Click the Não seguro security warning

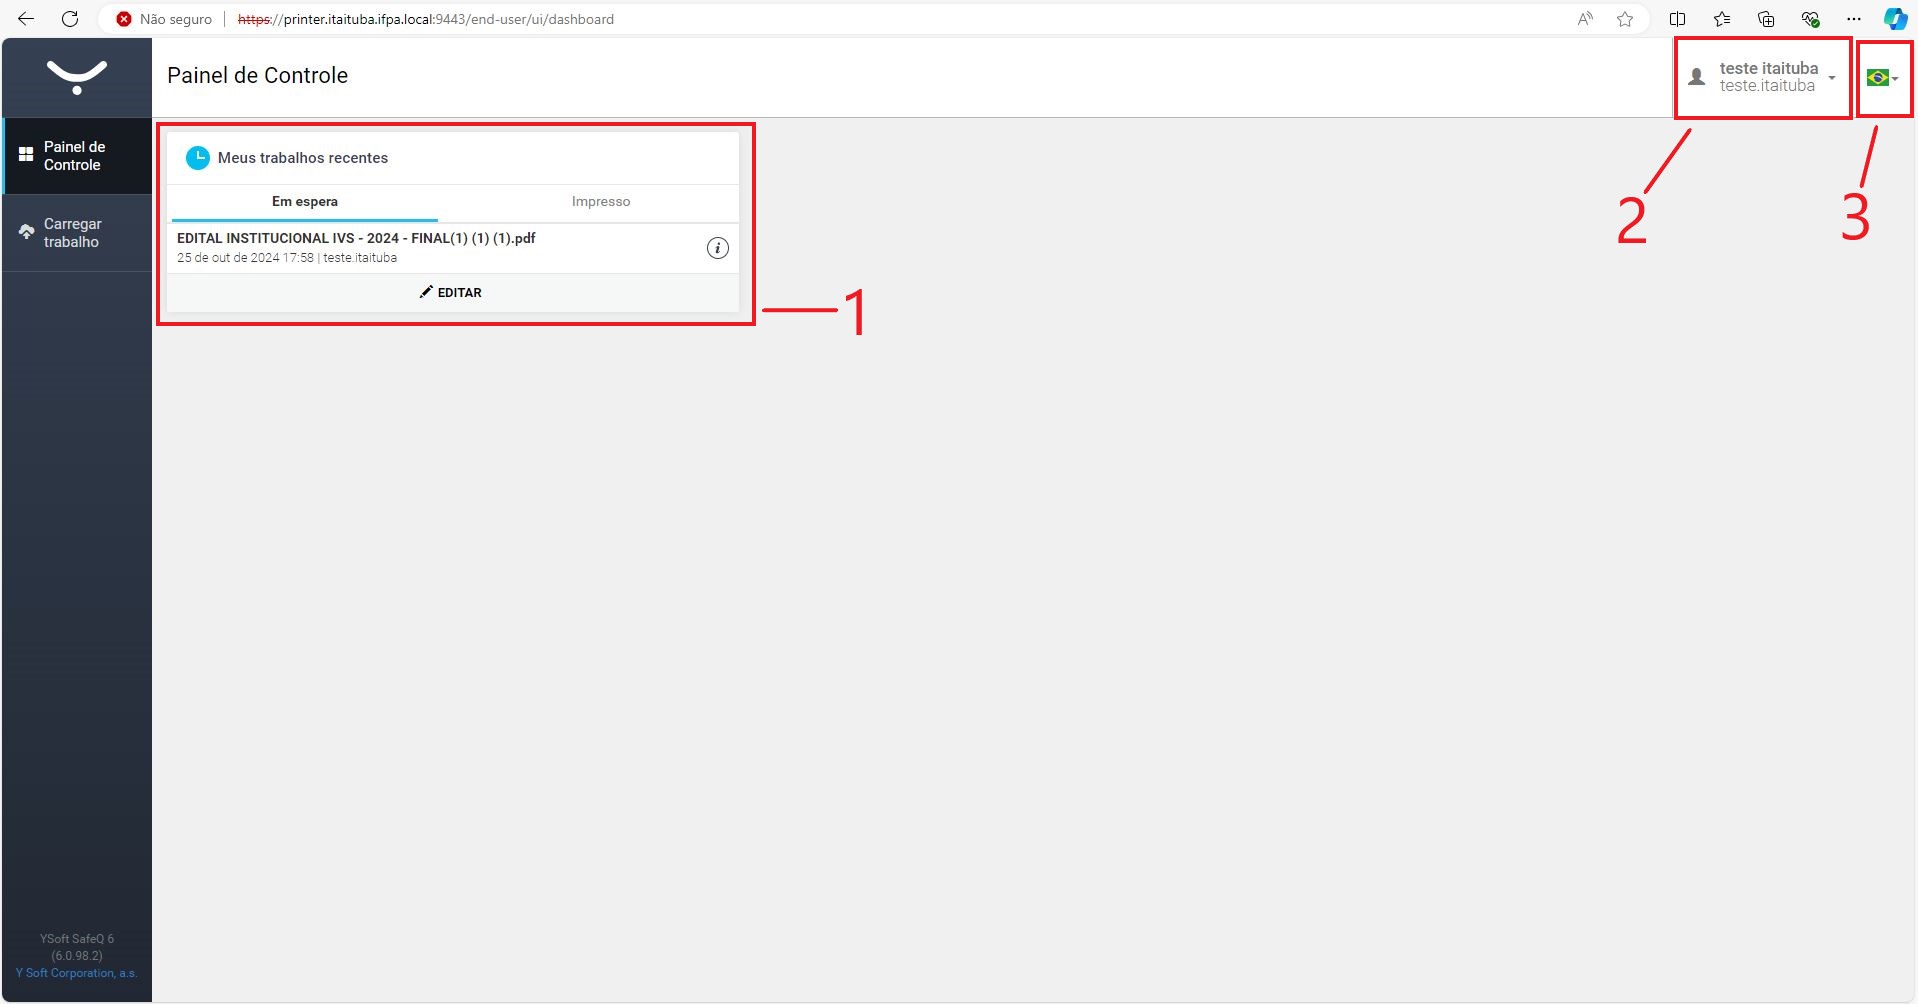165,19
